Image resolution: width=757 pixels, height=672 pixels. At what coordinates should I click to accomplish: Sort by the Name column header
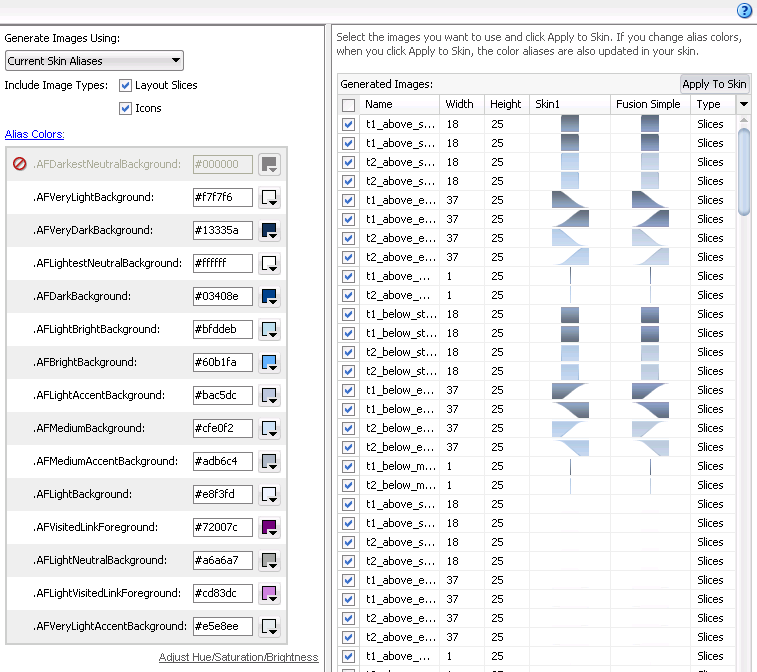(399, 104)
